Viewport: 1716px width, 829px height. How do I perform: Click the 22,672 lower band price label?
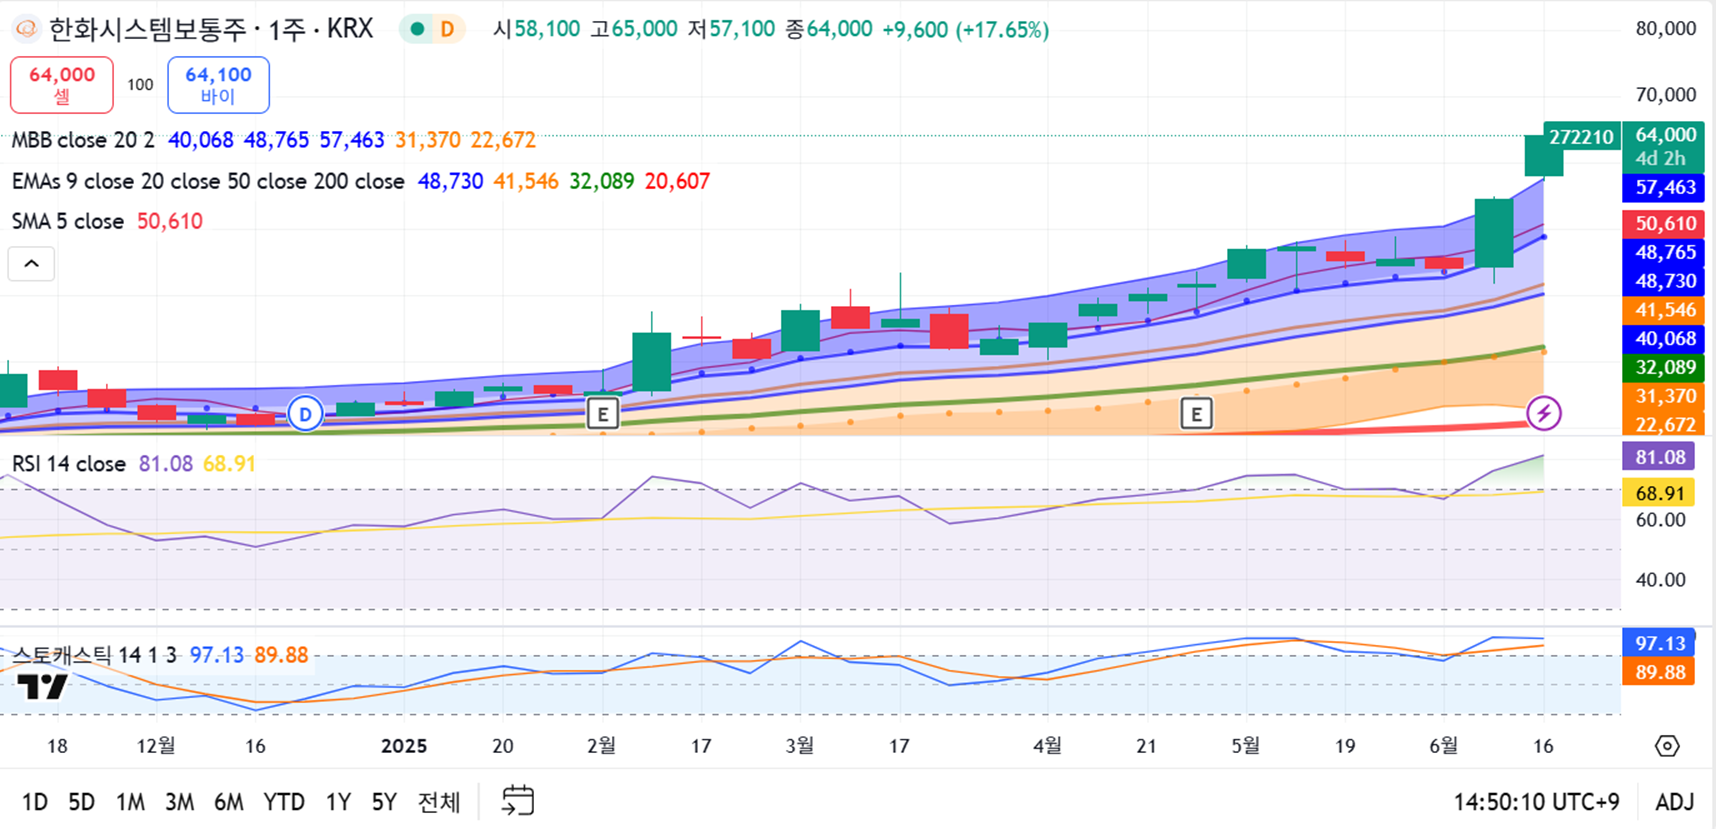click(1664, 425)
